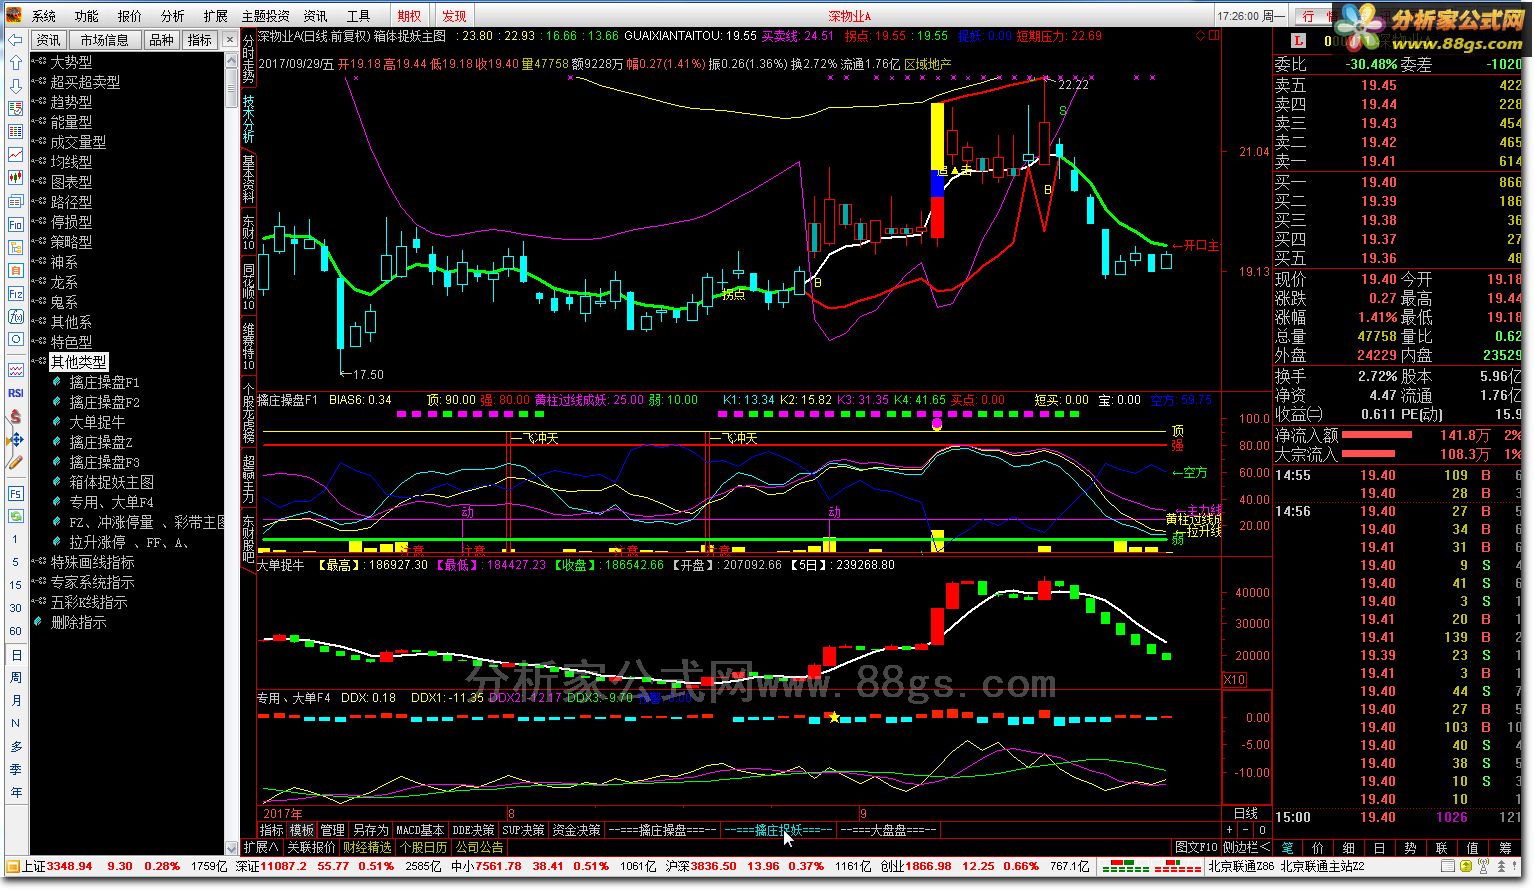Open the f(x) formula icon
Image resolution: width=1534 pixels, height=890 pixels.
coord(15,317)
